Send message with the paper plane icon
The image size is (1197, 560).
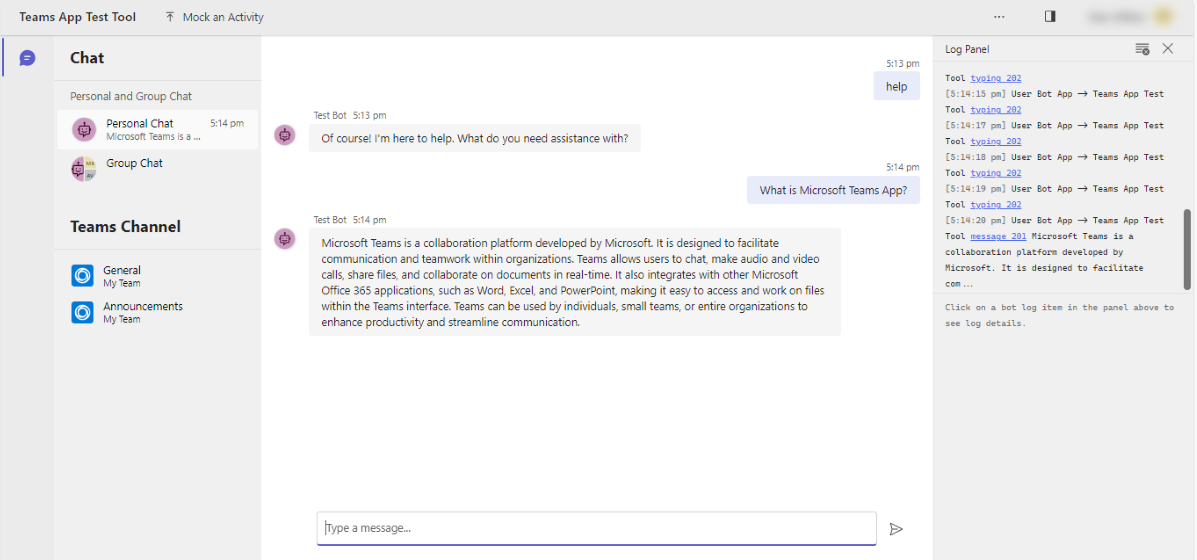(896, 529)
